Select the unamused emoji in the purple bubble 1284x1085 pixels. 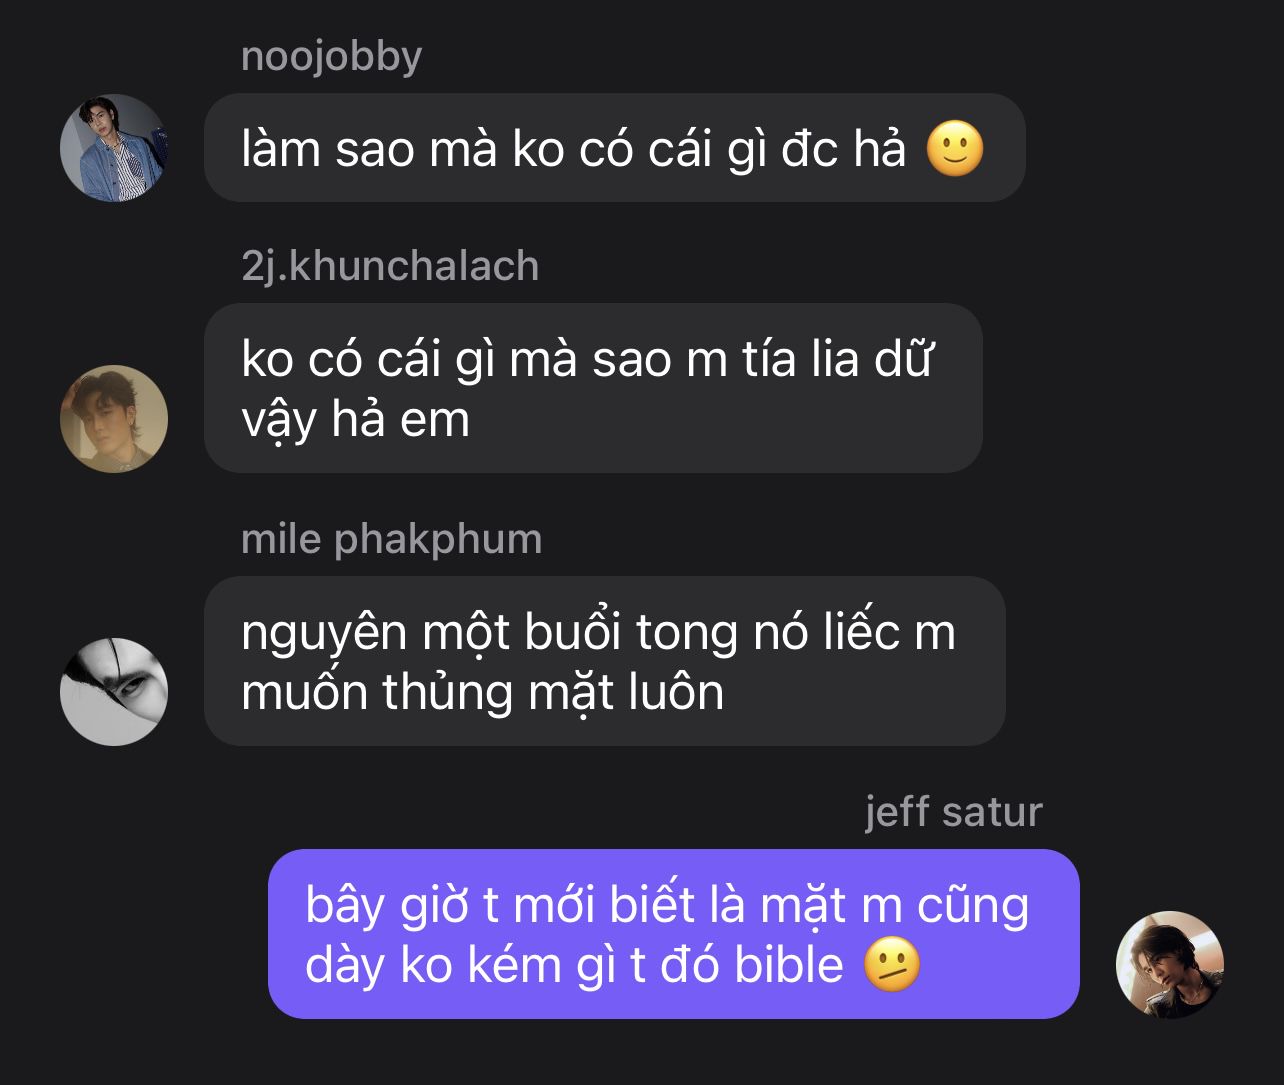click(x=891, y=966)
